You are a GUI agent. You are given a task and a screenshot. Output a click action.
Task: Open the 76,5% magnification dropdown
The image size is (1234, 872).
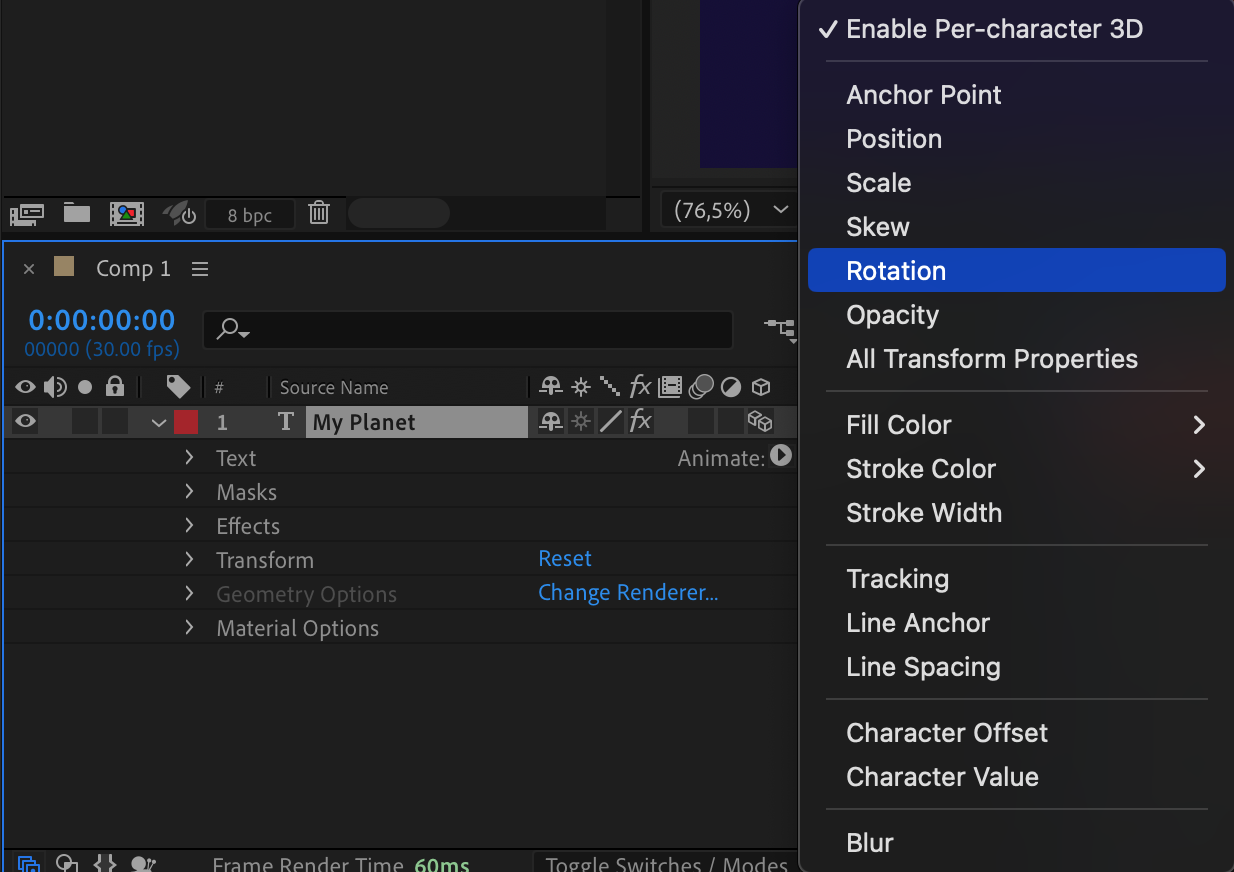tap(727, 211)
